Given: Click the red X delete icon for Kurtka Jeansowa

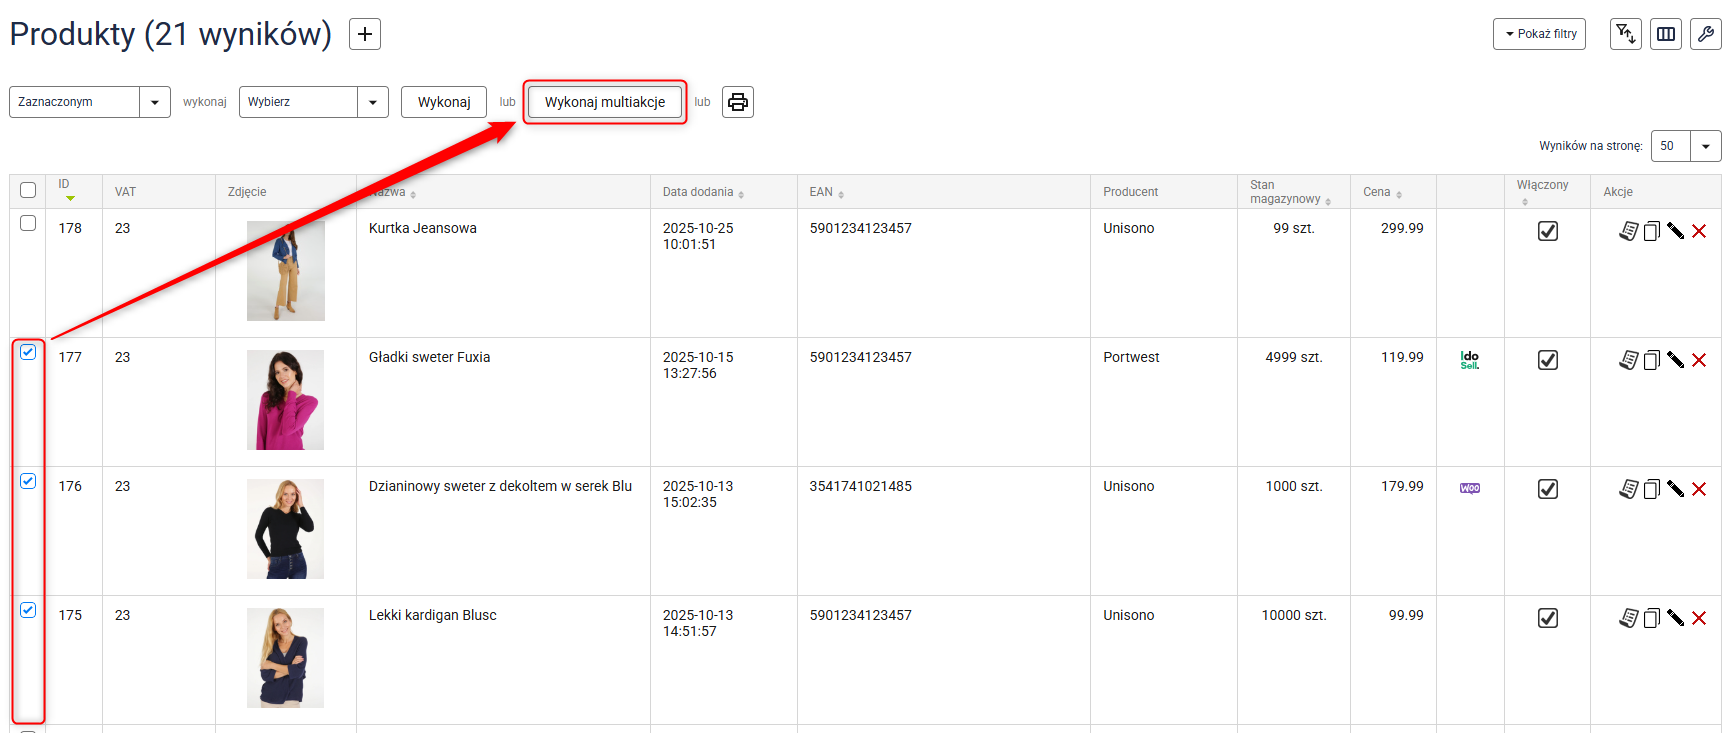Looking at the screenshot, I should (1699, 231).
